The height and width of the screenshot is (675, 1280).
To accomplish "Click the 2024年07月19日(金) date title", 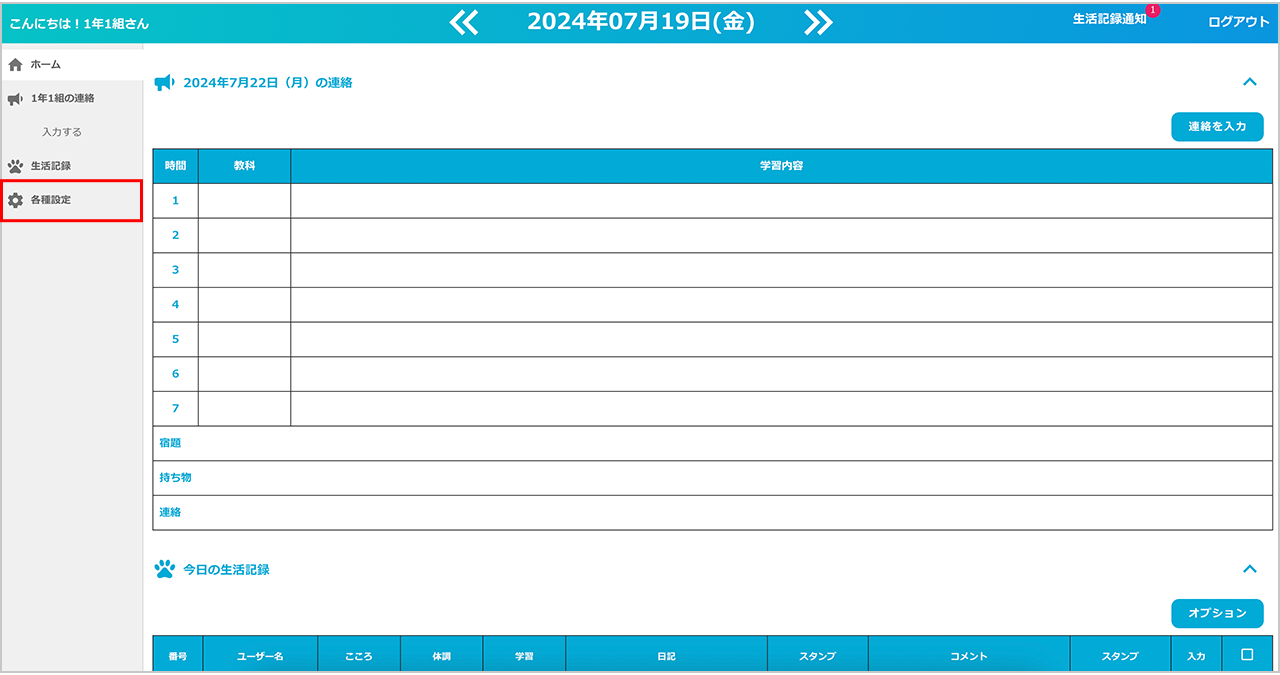I will [641, 22].
